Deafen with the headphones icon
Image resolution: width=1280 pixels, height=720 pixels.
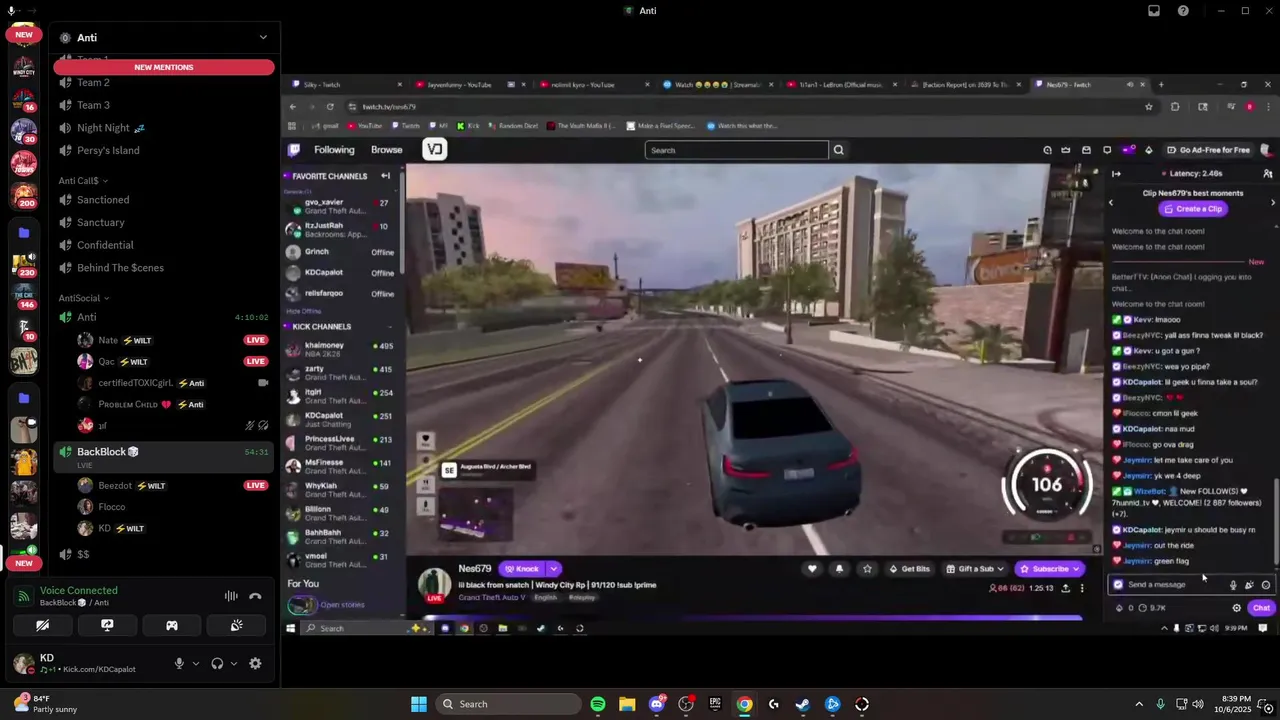[x=217, y=663]
